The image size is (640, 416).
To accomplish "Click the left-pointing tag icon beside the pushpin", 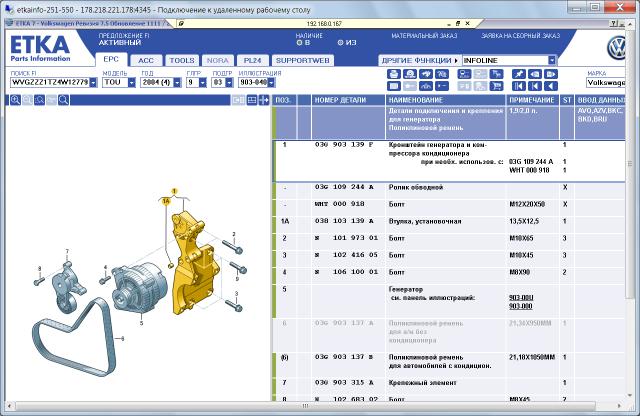I will (x=535, y=74).
